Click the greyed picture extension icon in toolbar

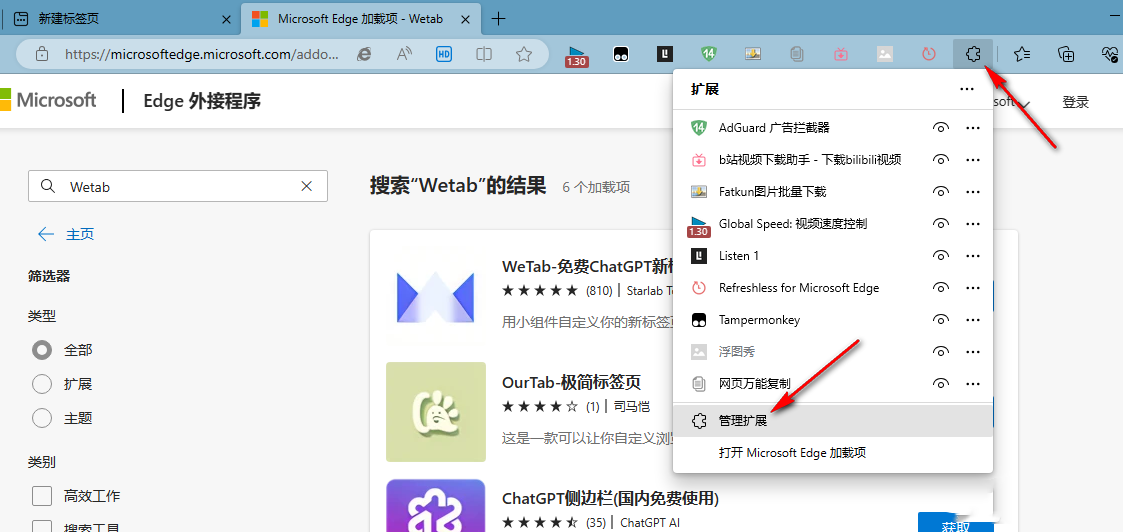(x=885, y=54)
